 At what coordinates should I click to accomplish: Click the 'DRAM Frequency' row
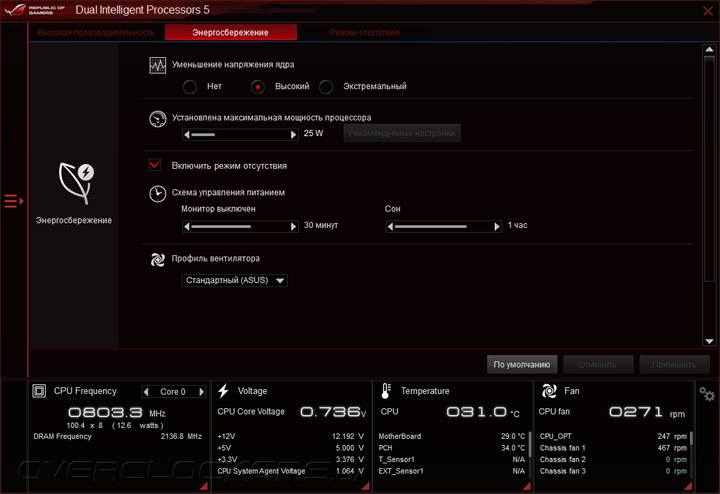(118, 436)
